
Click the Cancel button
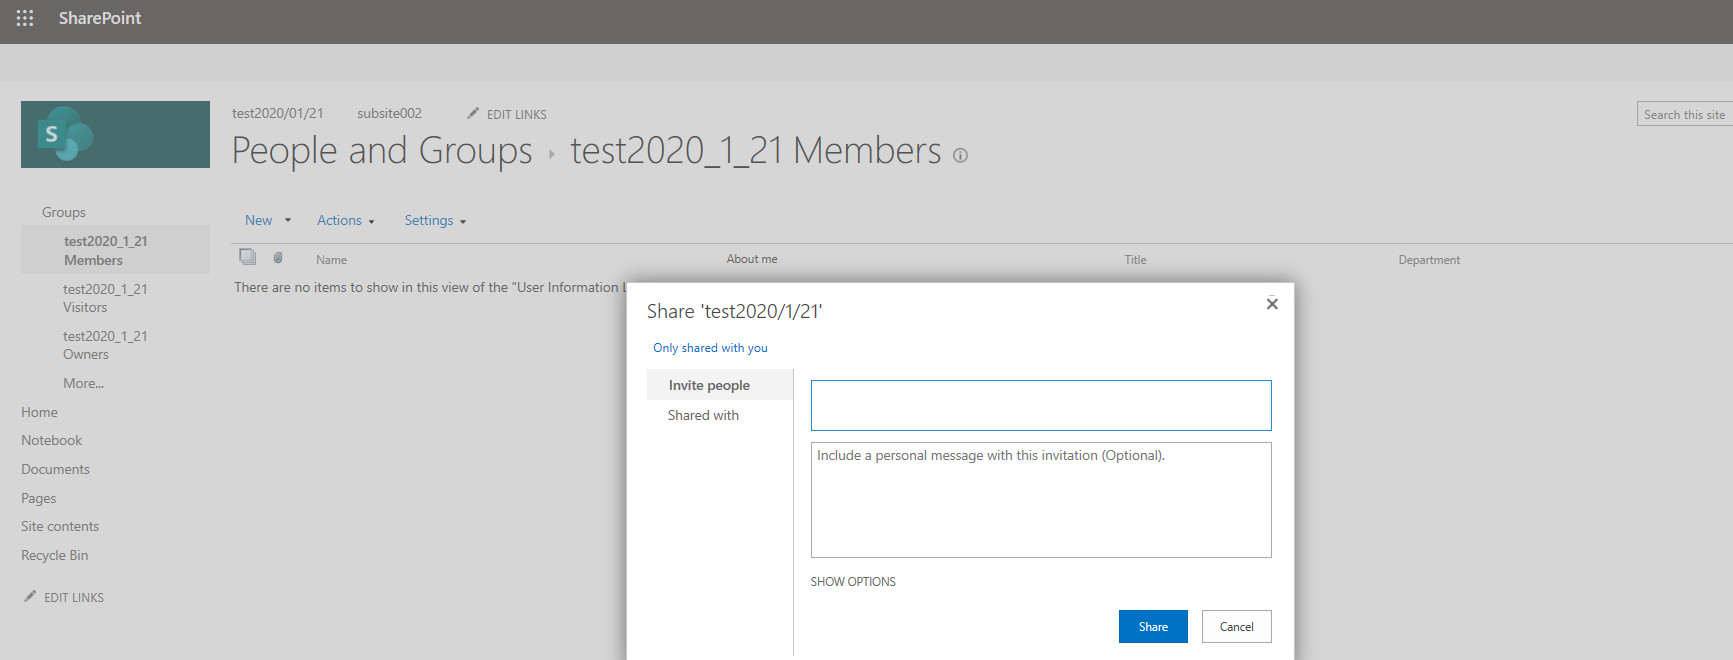(1236, 626)
